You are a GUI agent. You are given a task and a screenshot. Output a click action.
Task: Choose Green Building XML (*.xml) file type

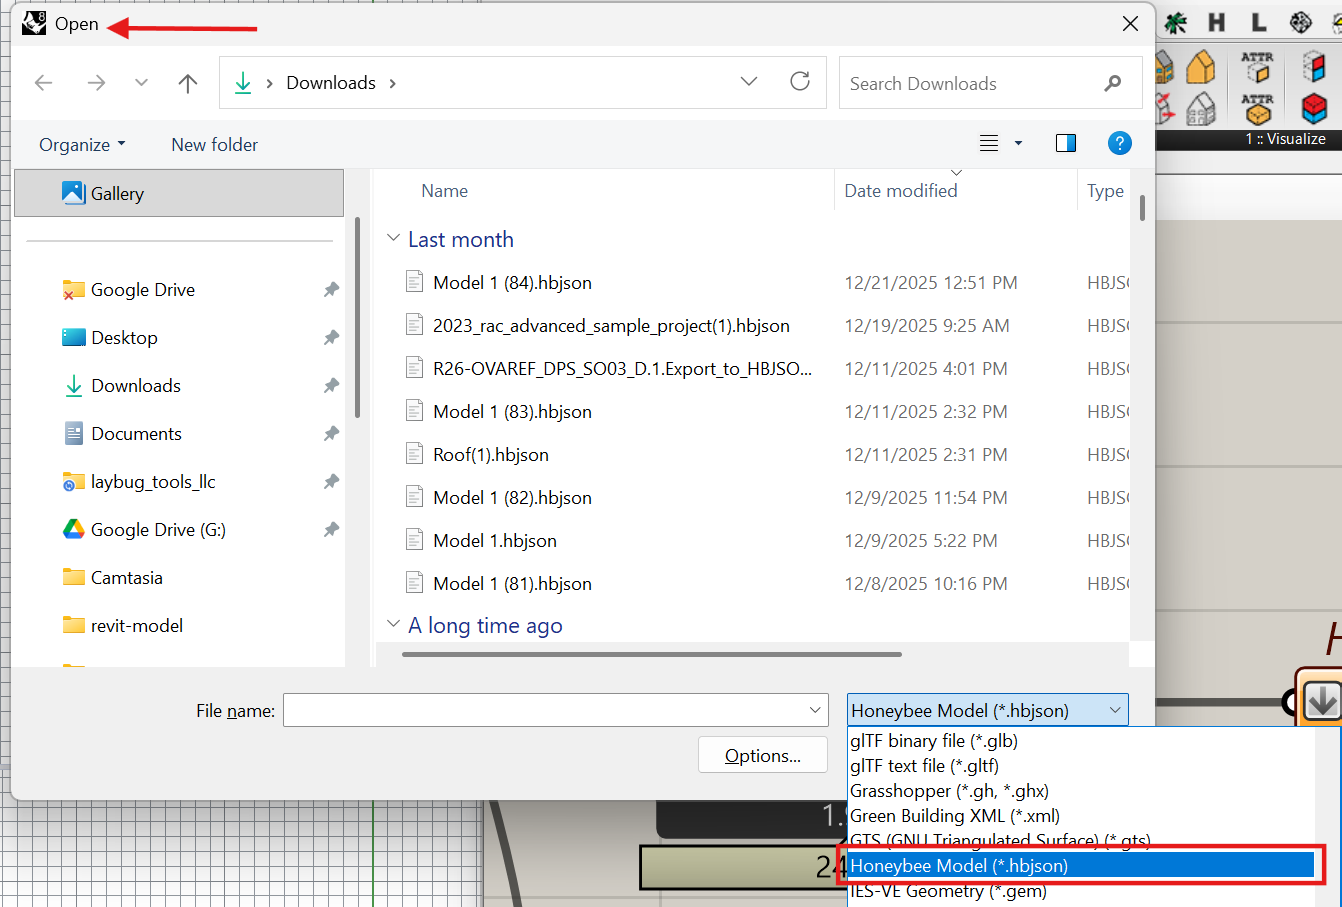[x=954, y=816]
